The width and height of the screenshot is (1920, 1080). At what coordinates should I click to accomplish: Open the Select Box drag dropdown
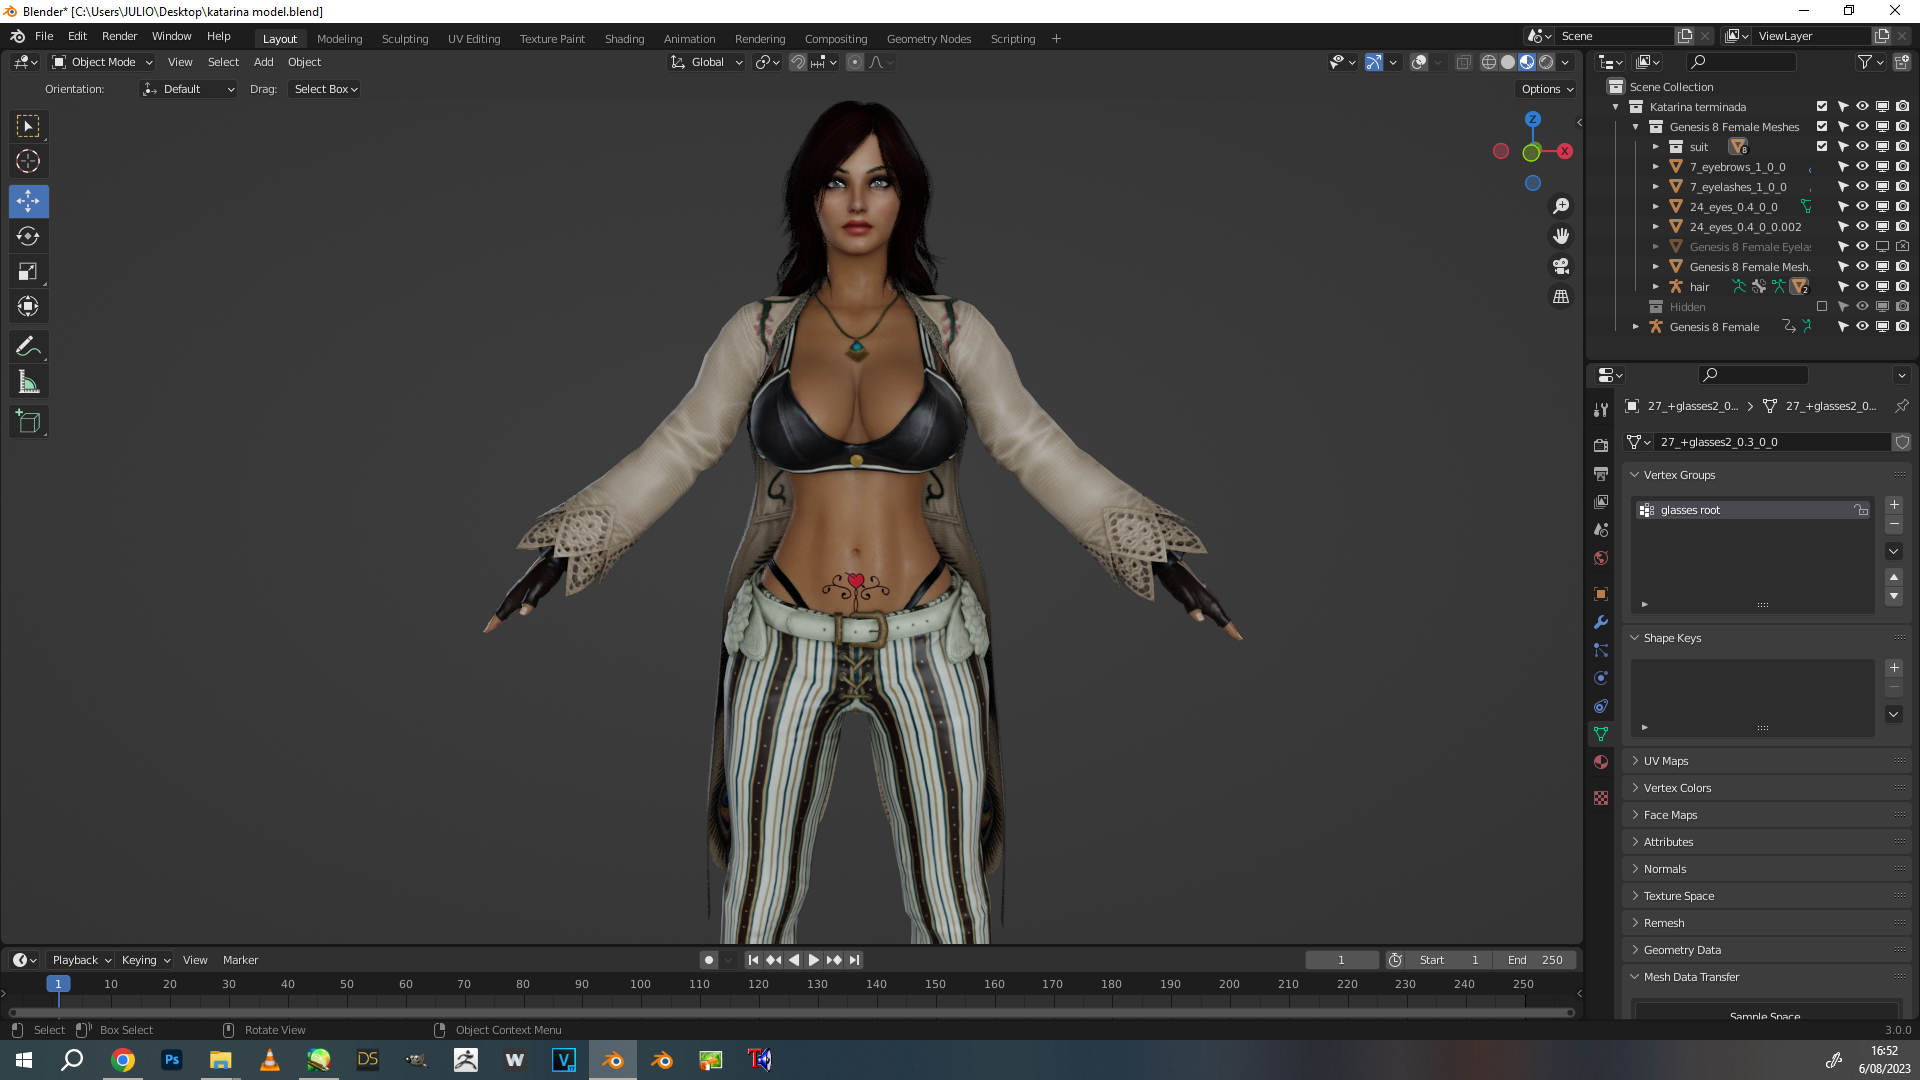pyautogui.click(x=326, y=89)
